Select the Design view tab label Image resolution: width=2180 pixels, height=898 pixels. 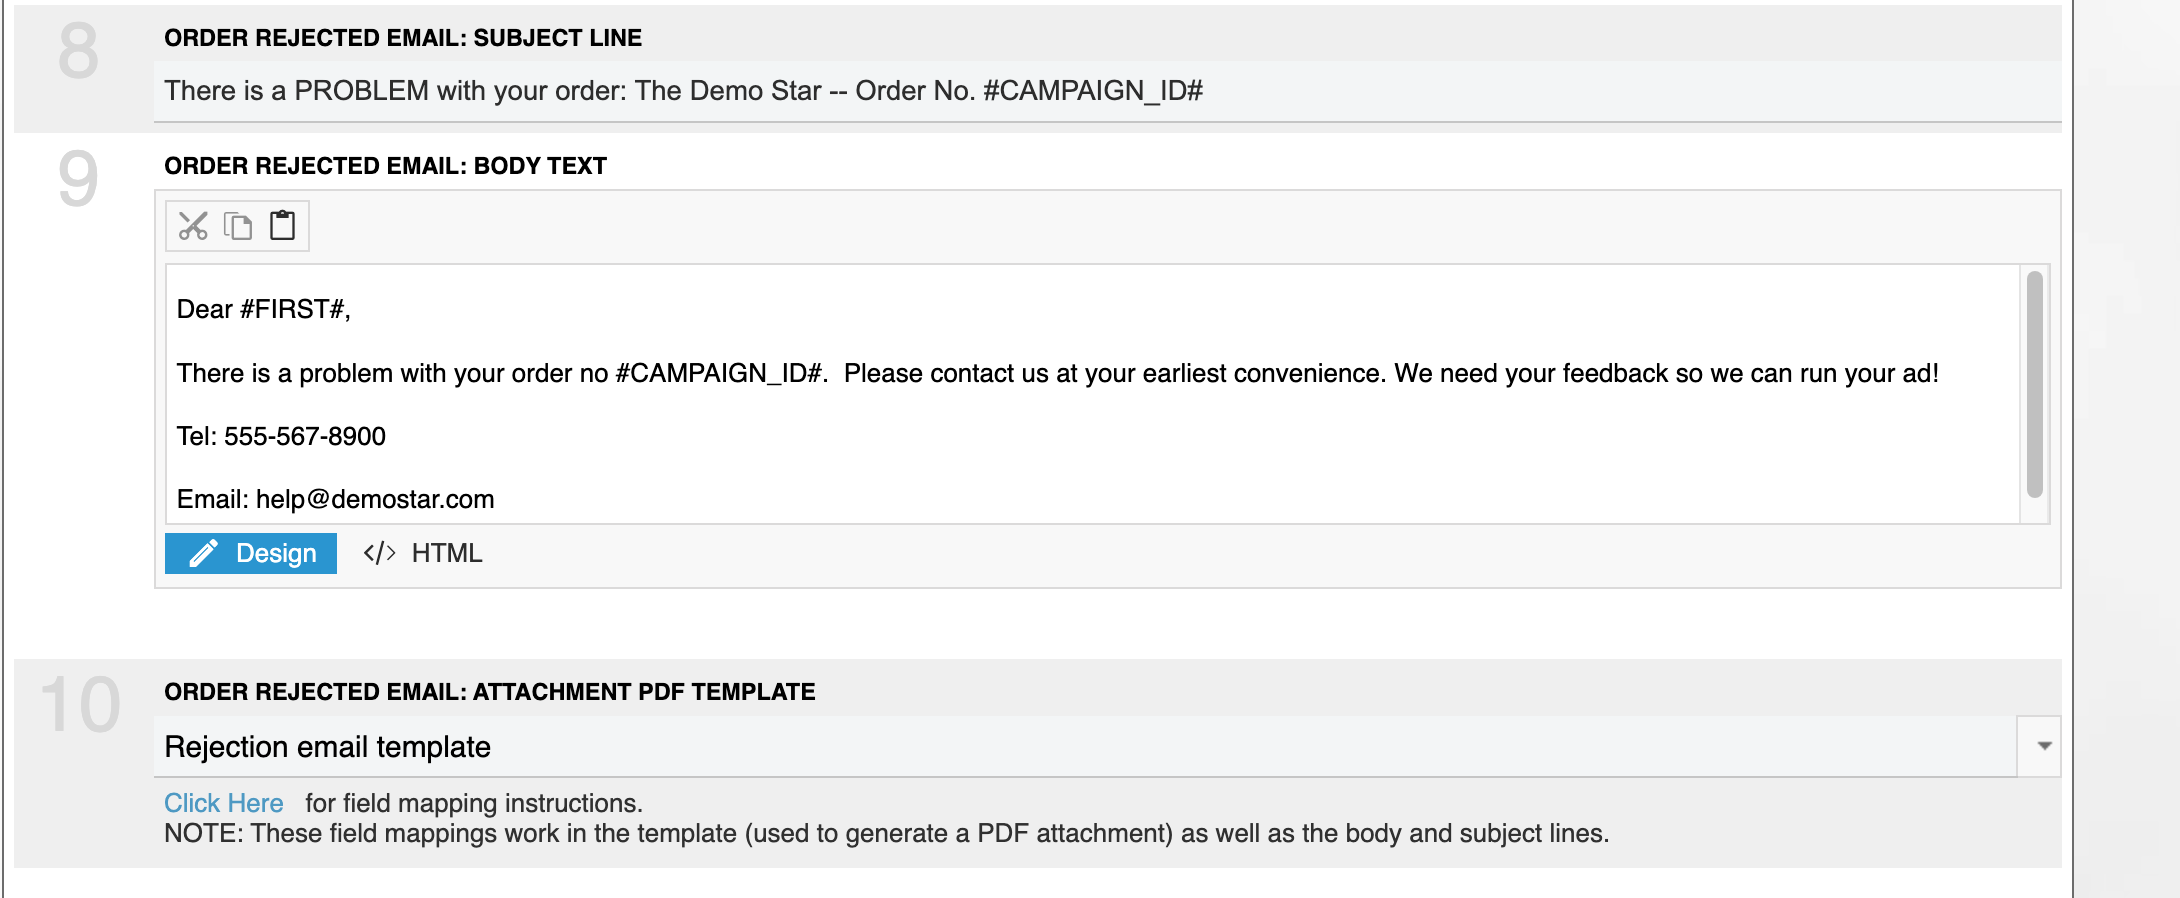coord(276,553)
